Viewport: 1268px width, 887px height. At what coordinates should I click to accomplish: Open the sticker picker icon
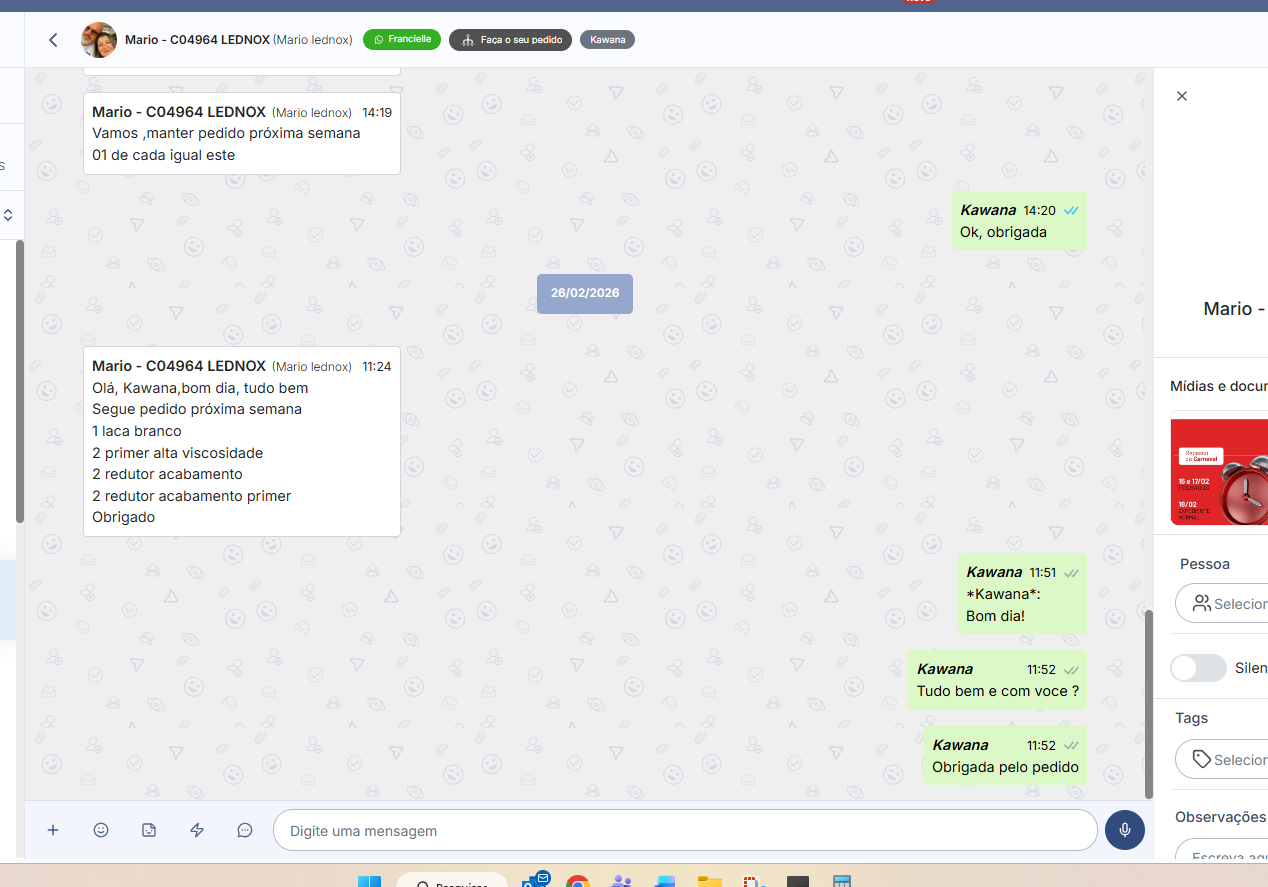[x=149, y=830]
